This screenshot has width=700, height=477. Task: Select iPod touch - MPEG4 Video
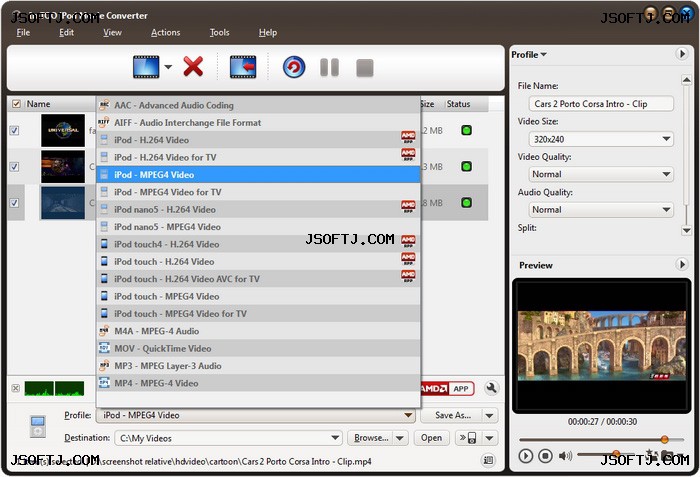258,297
